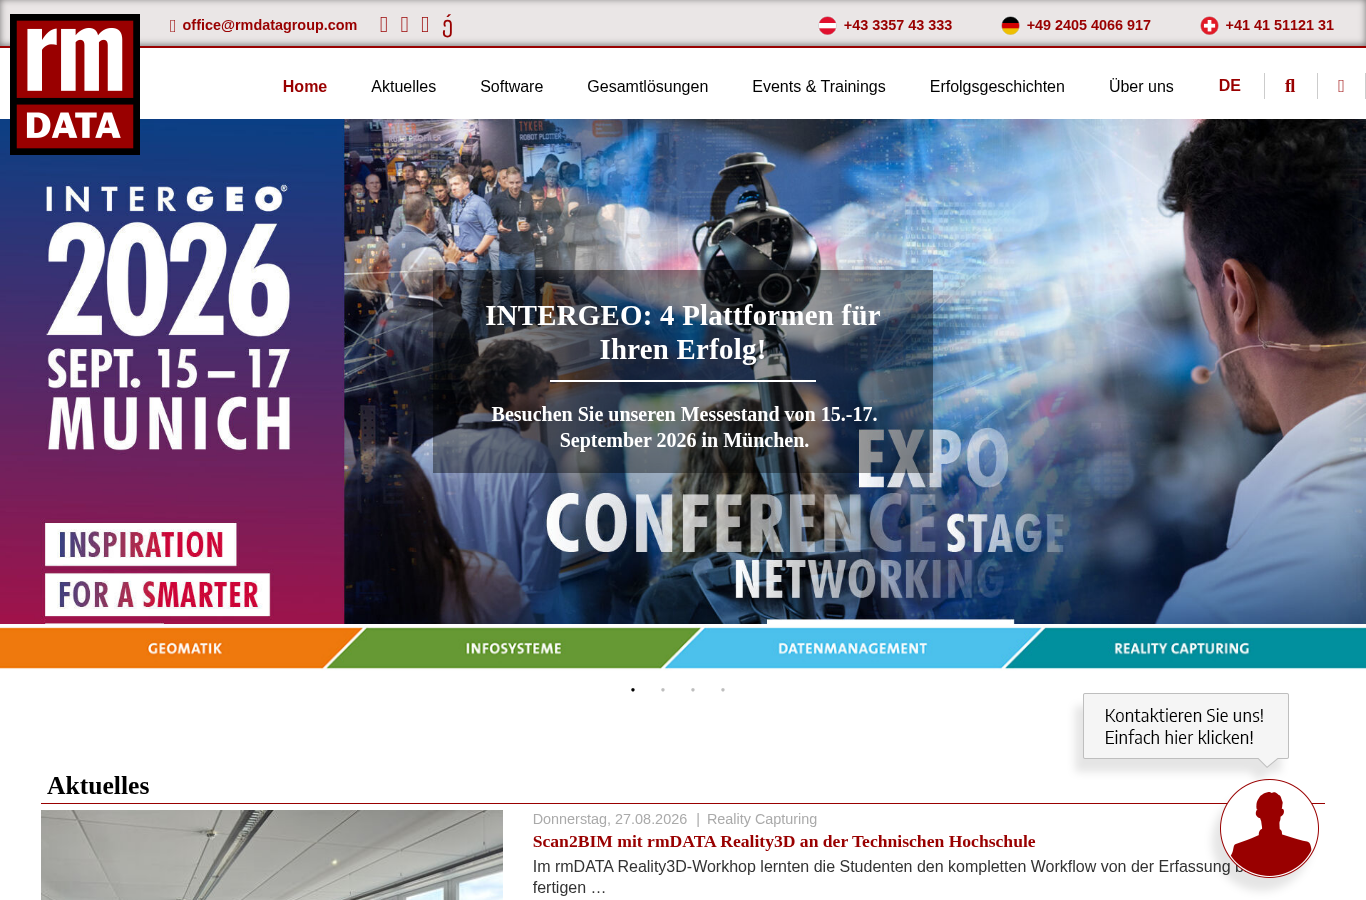This screenshot has width=1366, height=900.
Task: Click the 'Kontaktieren Sie uns!' contact bubble
Action: click(1185, 727)
